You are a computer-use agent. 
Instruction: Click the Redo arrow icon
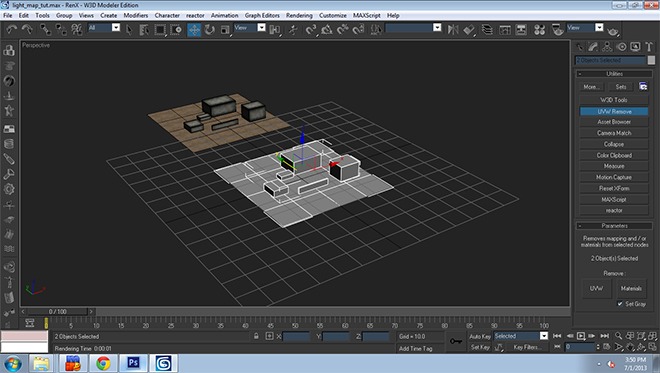(x=27, y=29)
